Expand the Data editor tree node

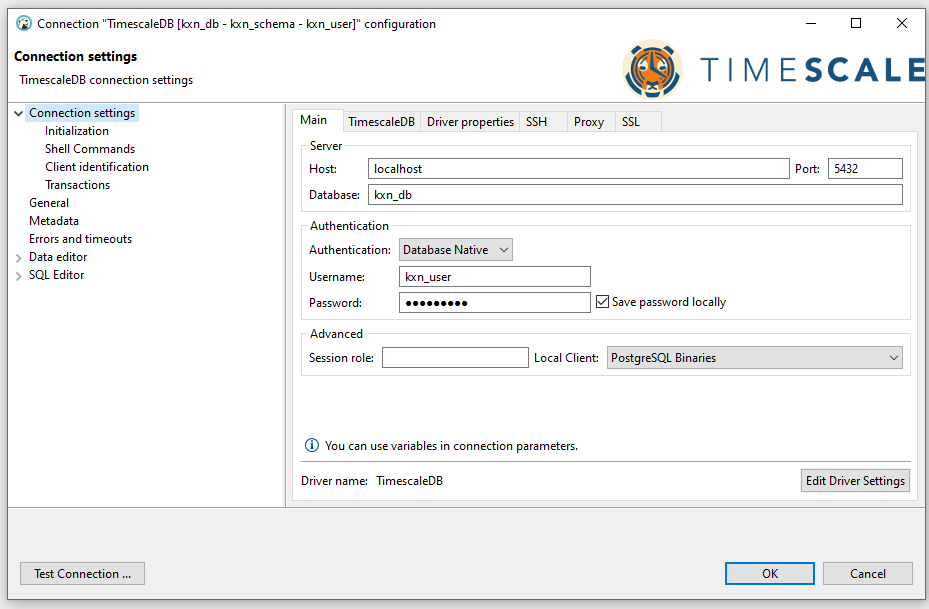pyautogui.click(x=18, y=258)
